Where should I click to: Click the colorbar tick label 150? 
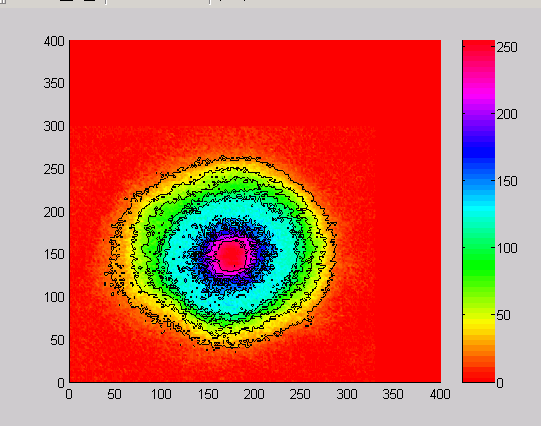click(x=507, y=181)
